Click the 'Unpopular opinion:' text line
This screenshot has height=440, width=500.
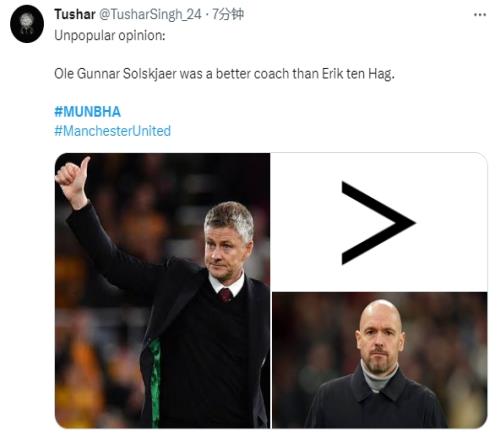[x=110, y=35]
